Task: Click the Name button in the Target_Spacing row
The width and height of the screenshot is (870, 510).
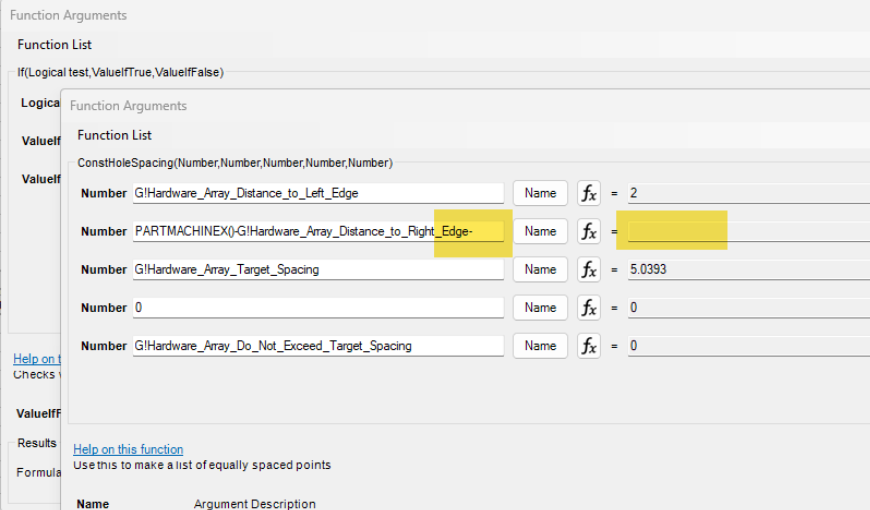Action: pos(540,269)
